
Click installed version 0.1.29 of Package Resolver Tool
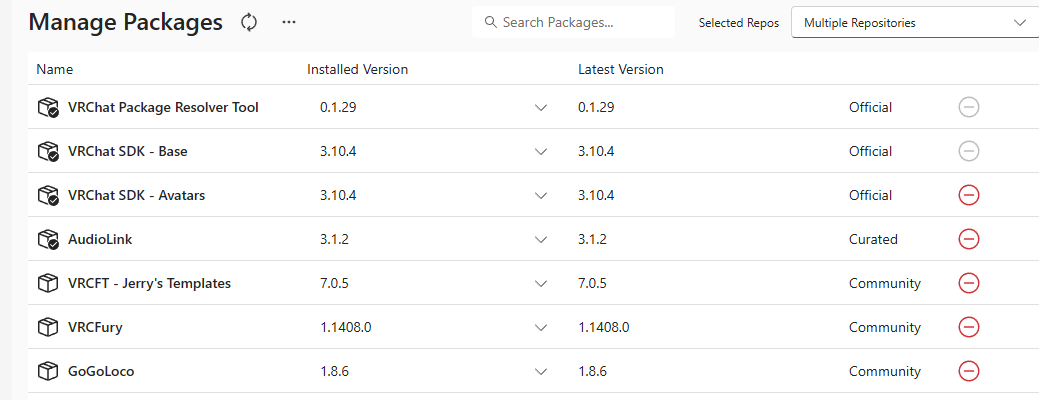tap(338, 107)
